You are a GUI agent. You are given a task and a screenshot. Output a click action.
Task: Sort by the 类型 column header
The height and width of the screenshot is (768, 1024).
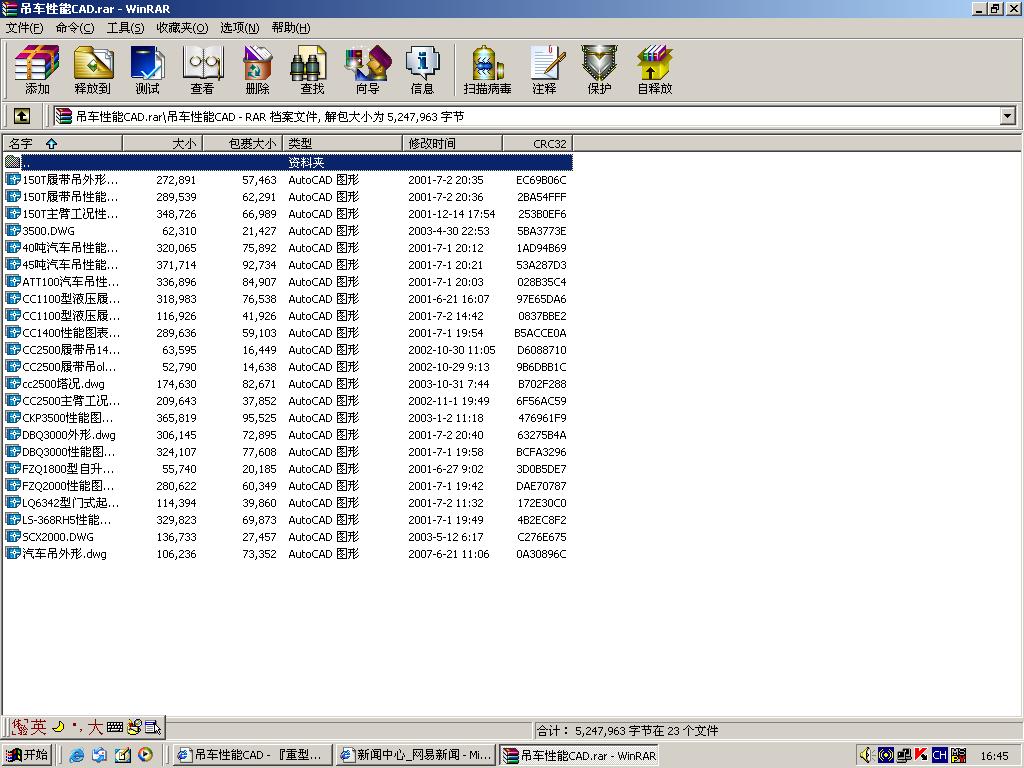tap(342, 144)
